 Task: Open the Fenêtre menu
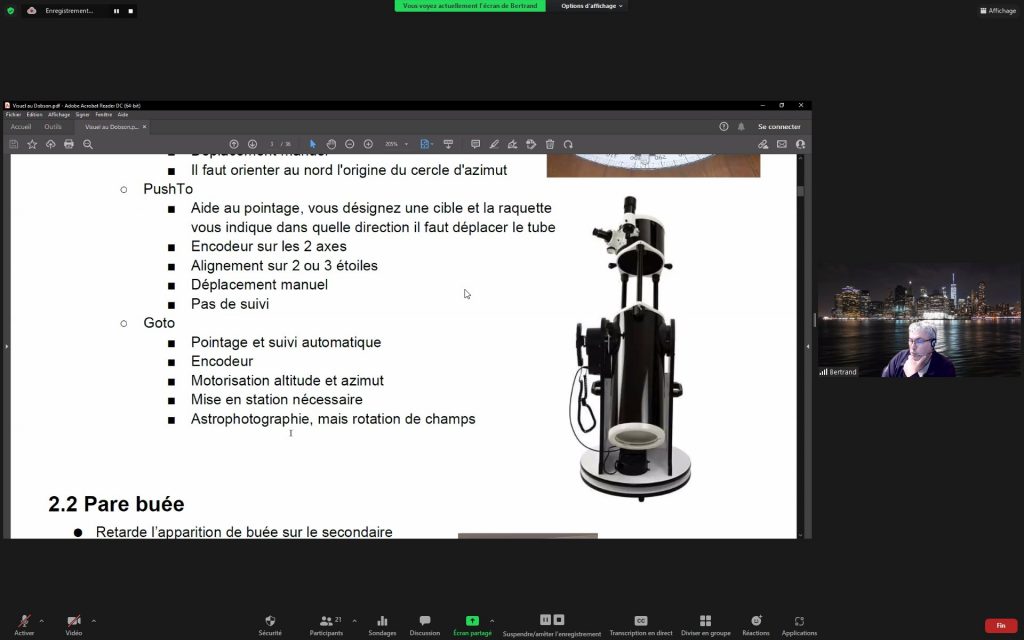tap(104, 115)
